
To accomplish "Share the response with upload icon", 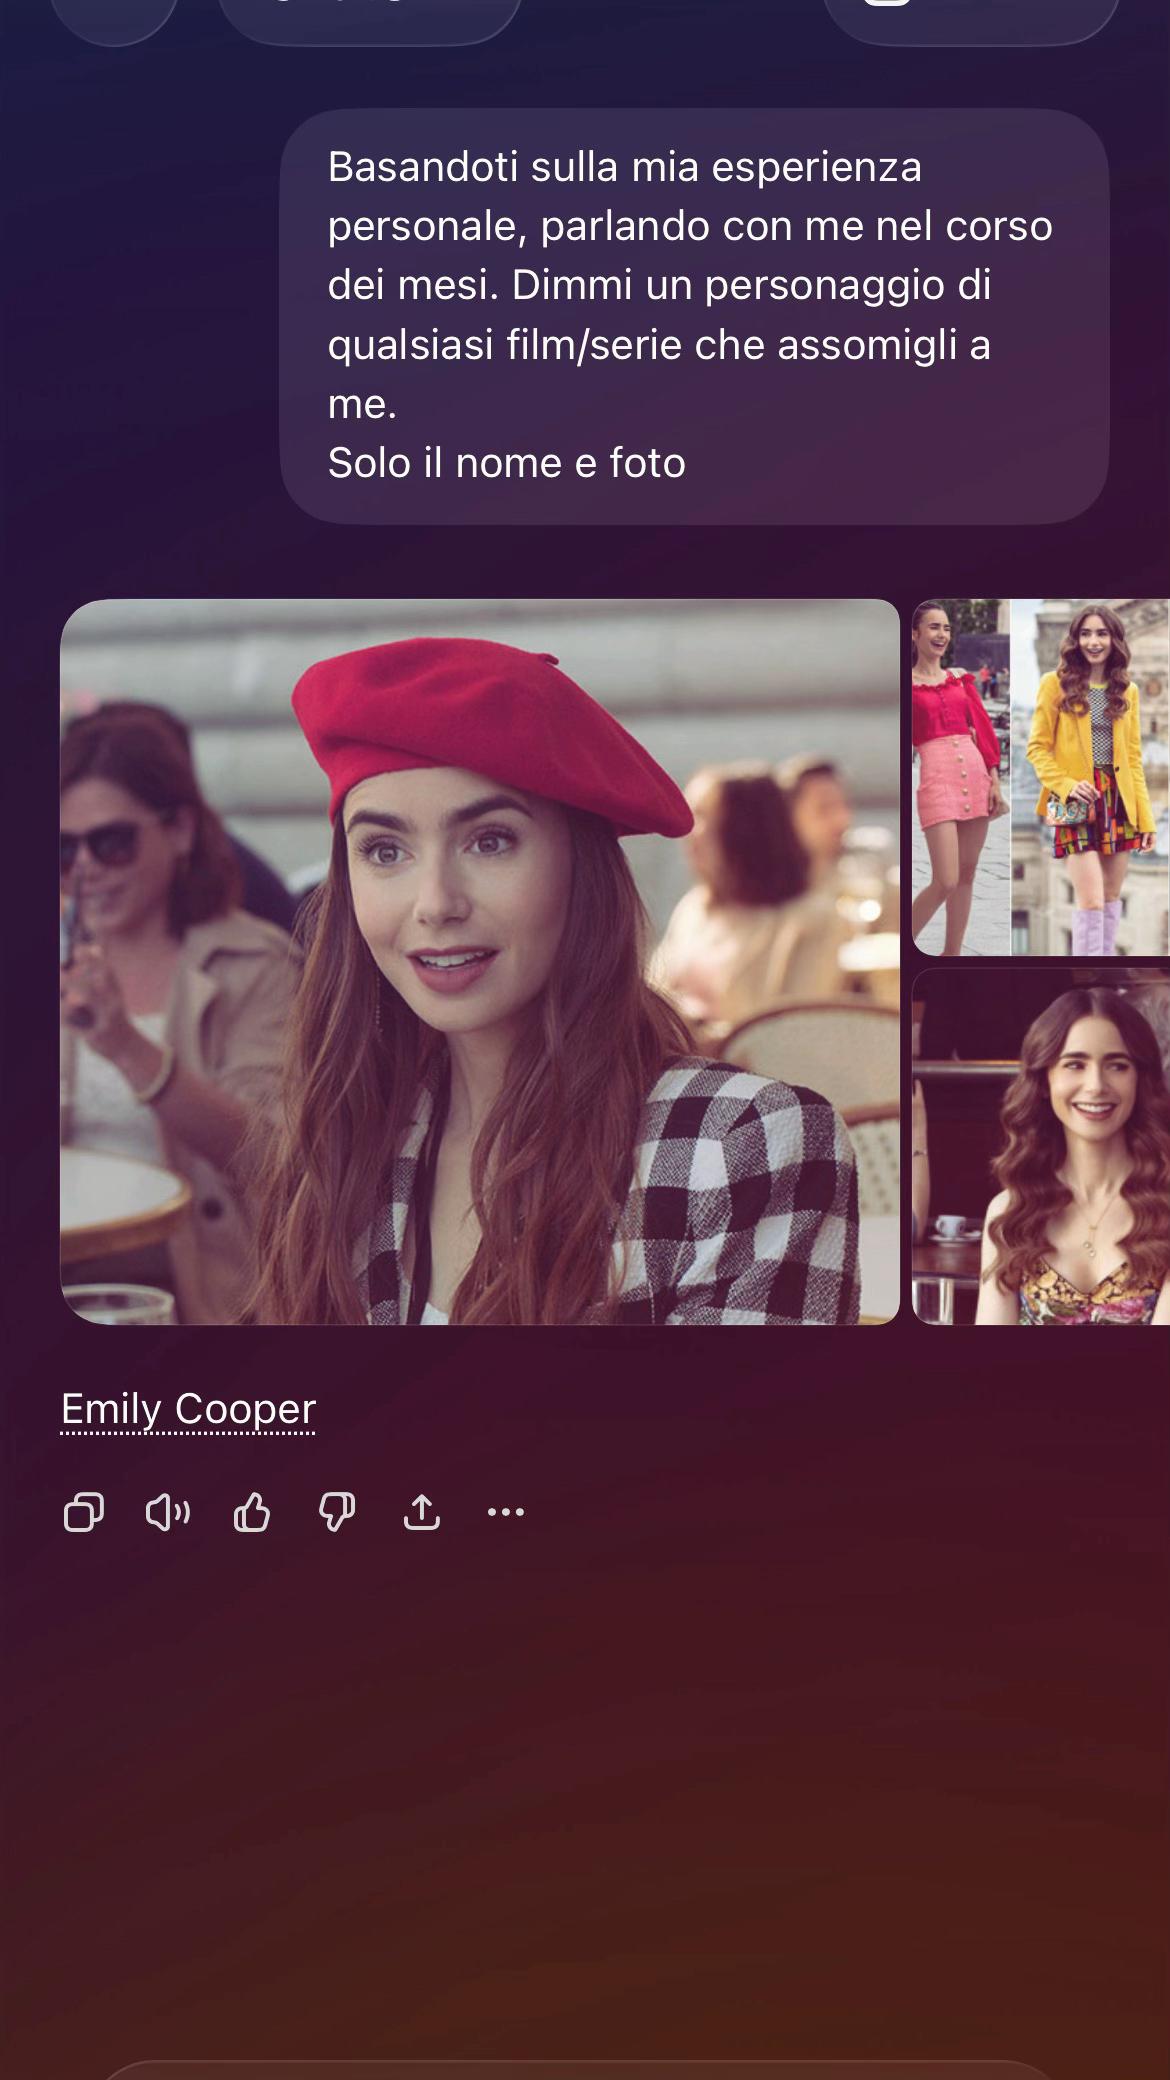I will click(421, 1512).
